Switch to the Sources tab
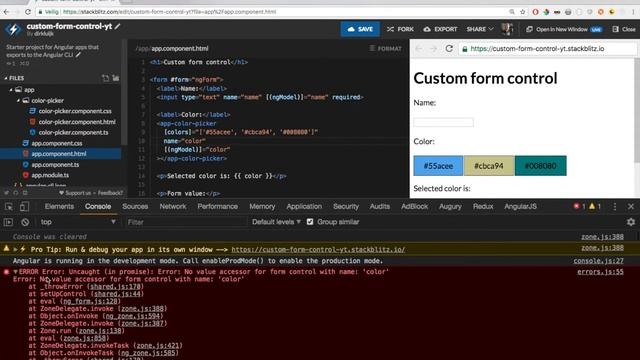Image resolution: width=640 pixels, height=360 pixels. (x=135, y=207)
